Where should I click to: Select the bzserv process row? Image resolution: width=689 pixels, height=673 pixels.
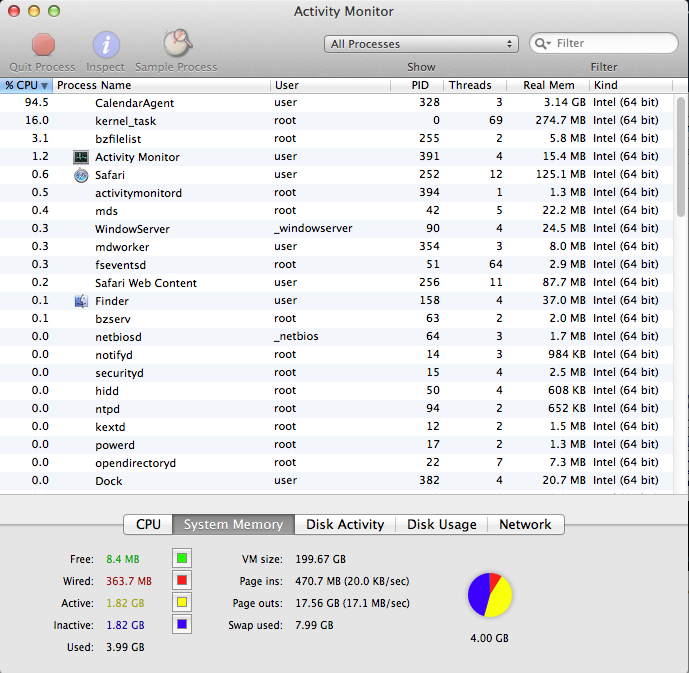[336, 319]
